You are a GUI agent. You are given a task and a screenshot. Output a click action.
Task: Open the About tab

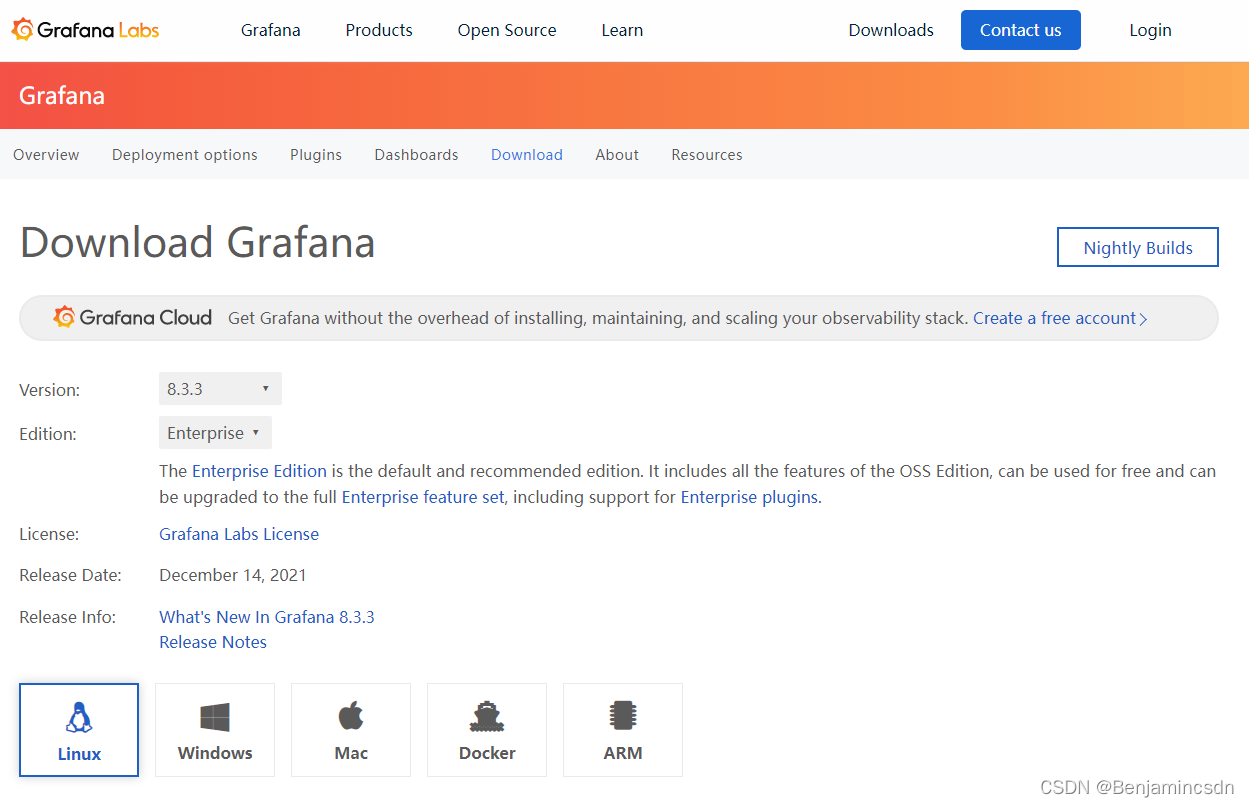tap(617, 155)
